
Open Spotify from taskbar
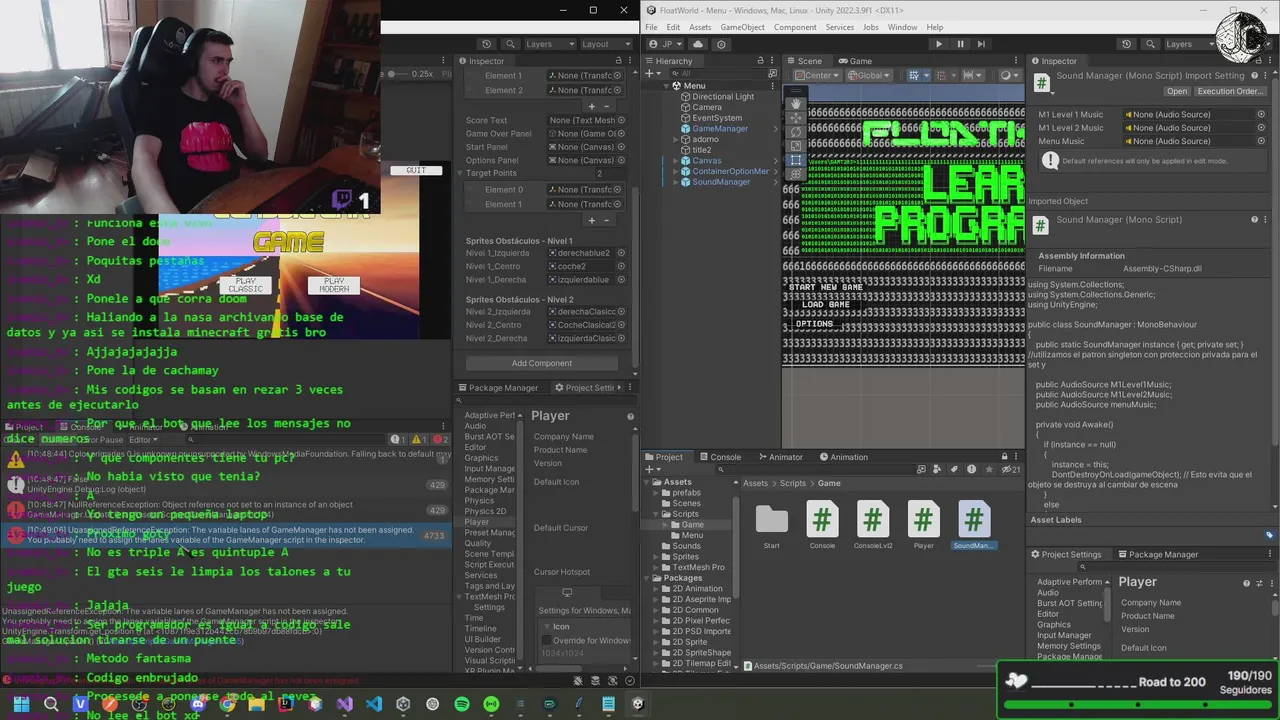point(461,704)
